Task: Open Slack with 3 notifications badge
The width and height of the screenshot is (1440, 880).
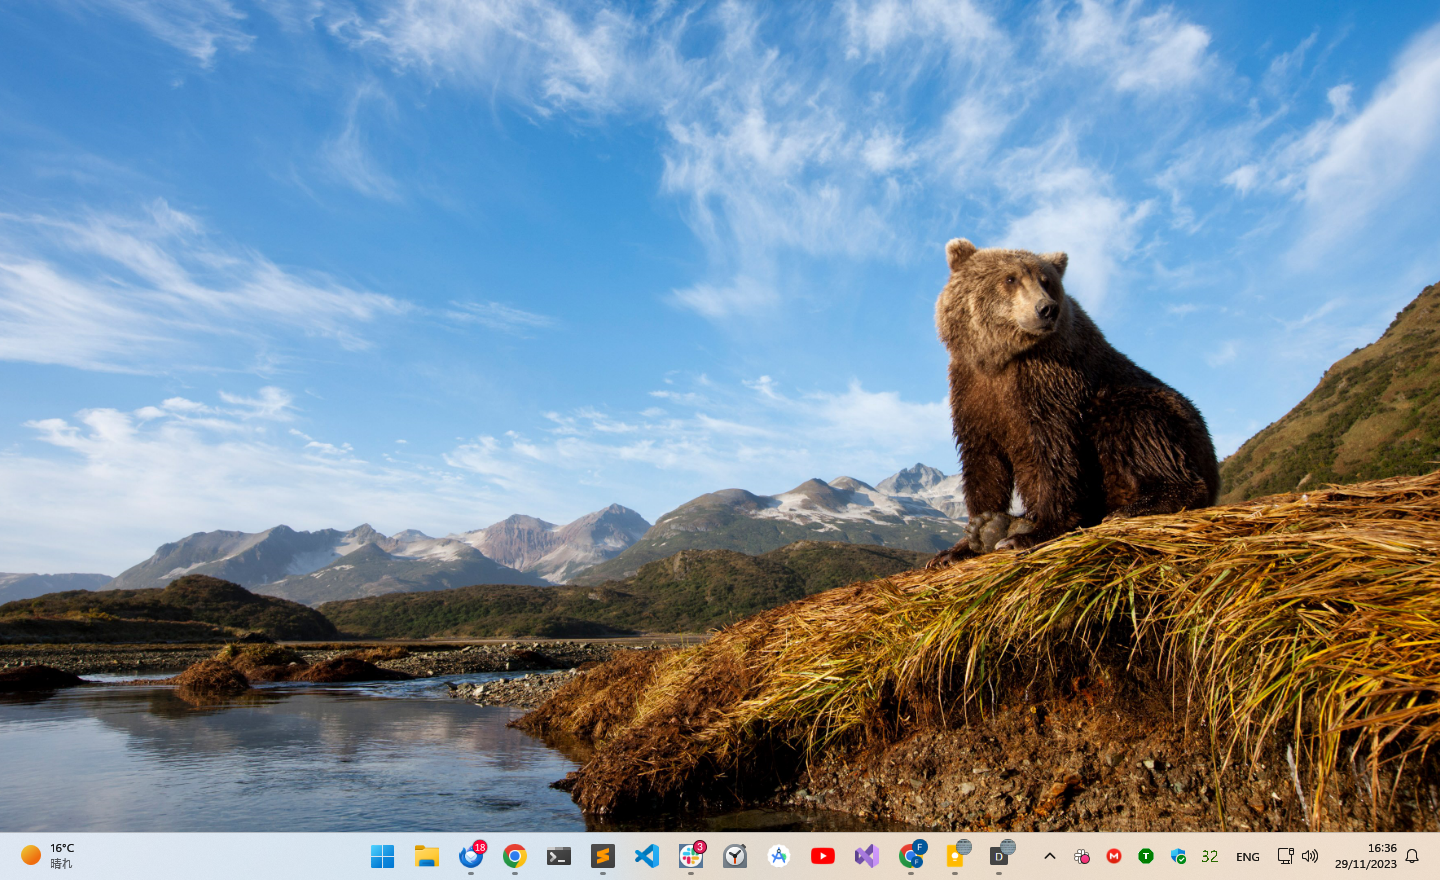Action: click(x=691, y=856)
